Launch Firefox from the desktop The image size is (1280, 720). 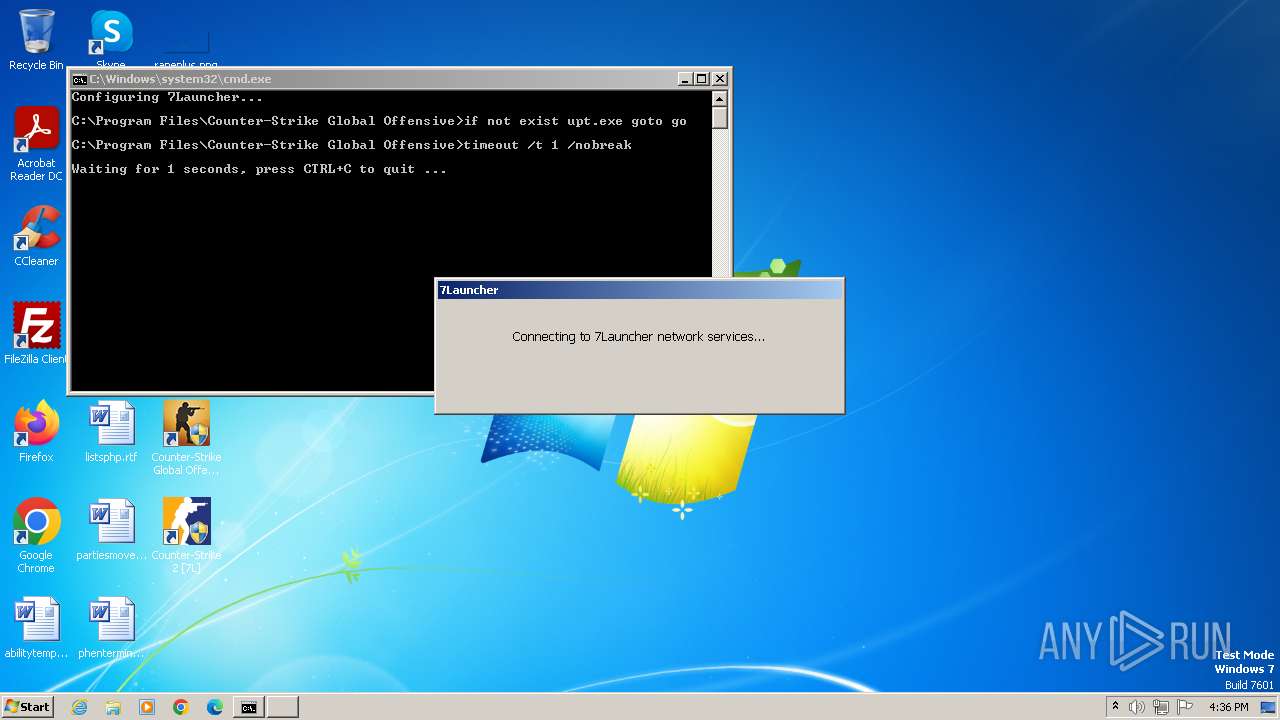pyautogui.click(x=36, y=432)
